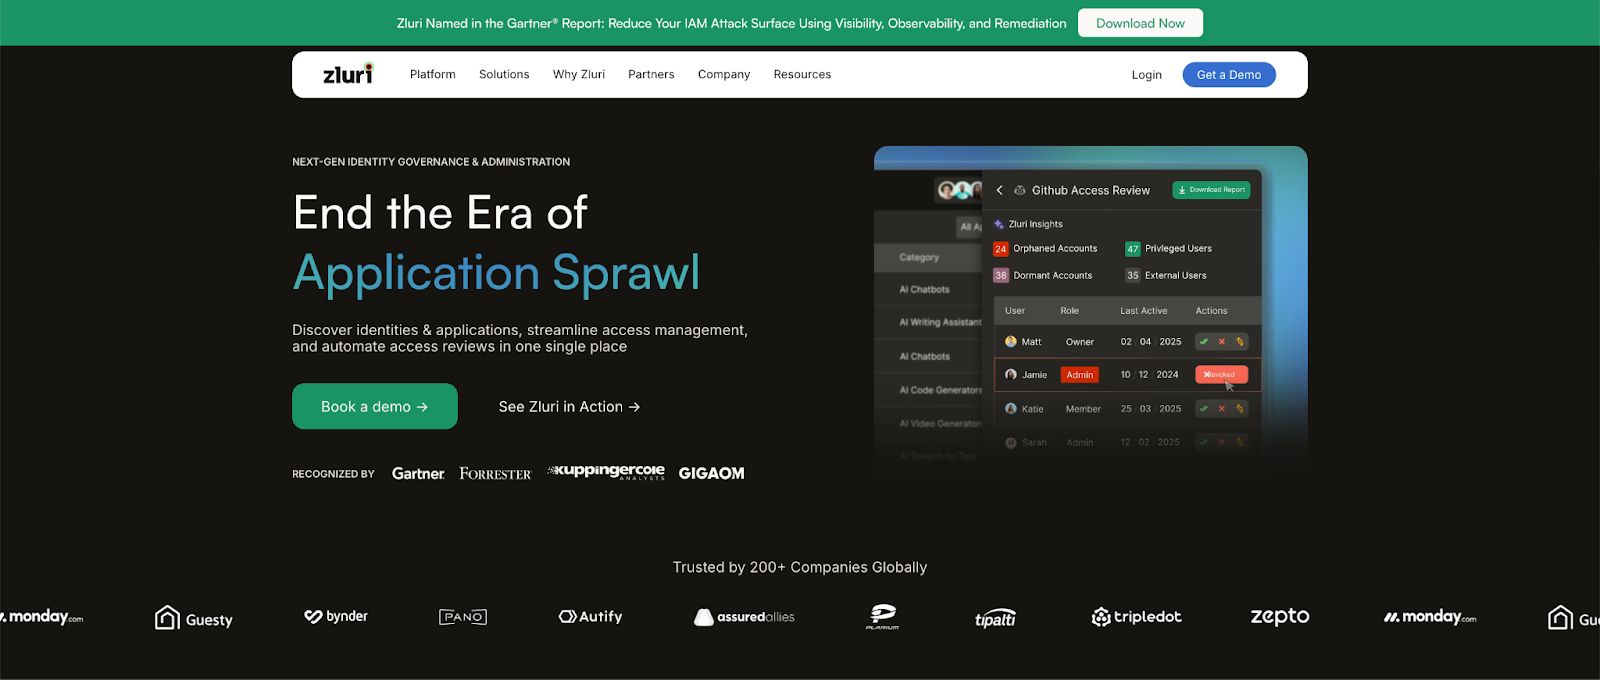The width and height of the screenshot is (1600, 680).
Task: Click the Download Report button
Action: click(1211, 190)
